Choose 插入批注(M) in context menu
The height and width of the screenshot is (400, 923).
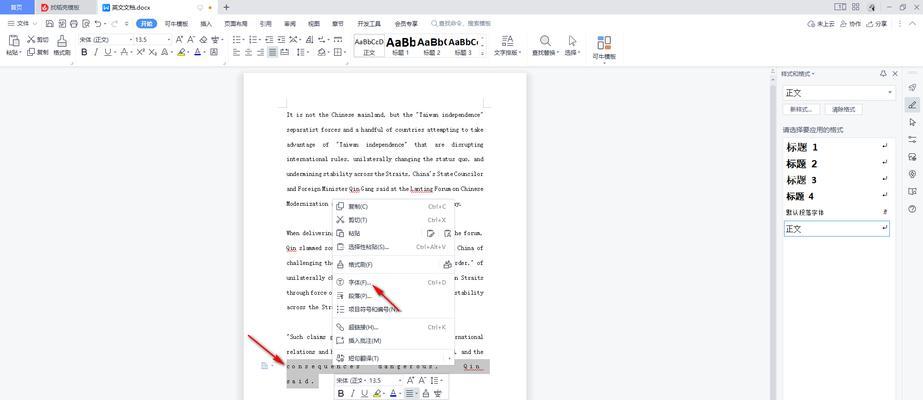coord(393,341)
